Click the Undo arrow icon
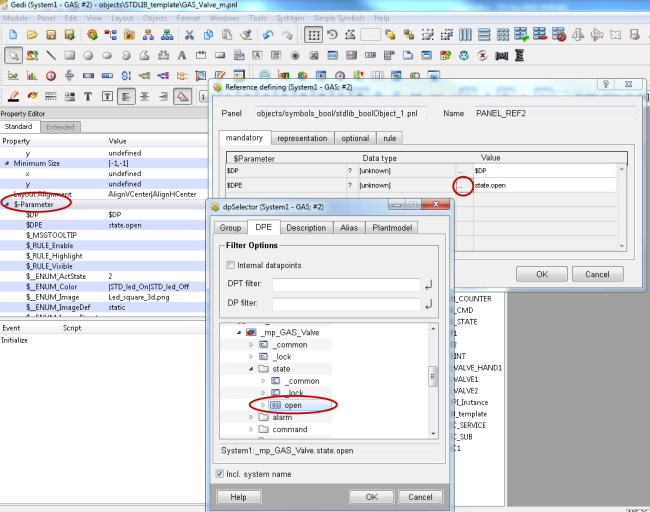Image resolution: width=650 pixels, height=512 pixels. [269, 35]
